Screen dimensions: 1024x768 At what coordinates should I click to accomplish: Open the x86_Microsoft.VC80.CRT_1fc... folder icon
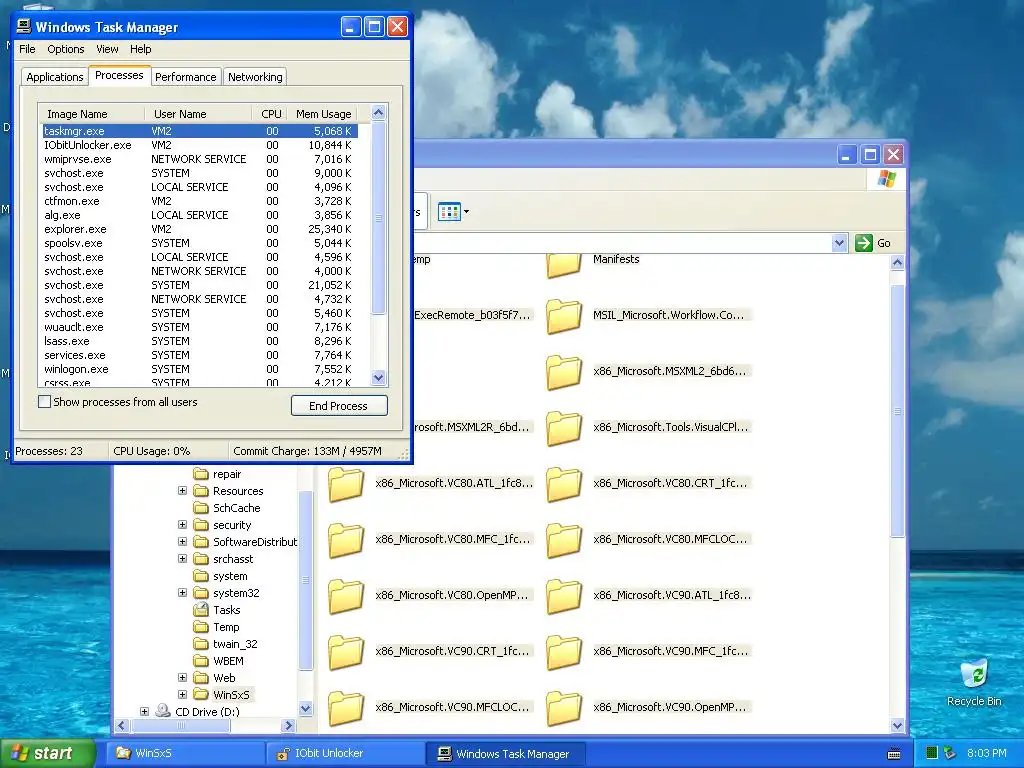[564, 485]
